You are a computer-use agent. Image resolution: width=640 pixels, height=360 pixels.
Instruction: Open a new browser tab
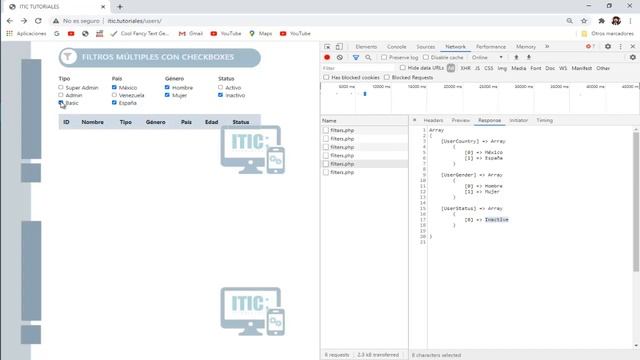pyautogui.click(x=120, y=7)
